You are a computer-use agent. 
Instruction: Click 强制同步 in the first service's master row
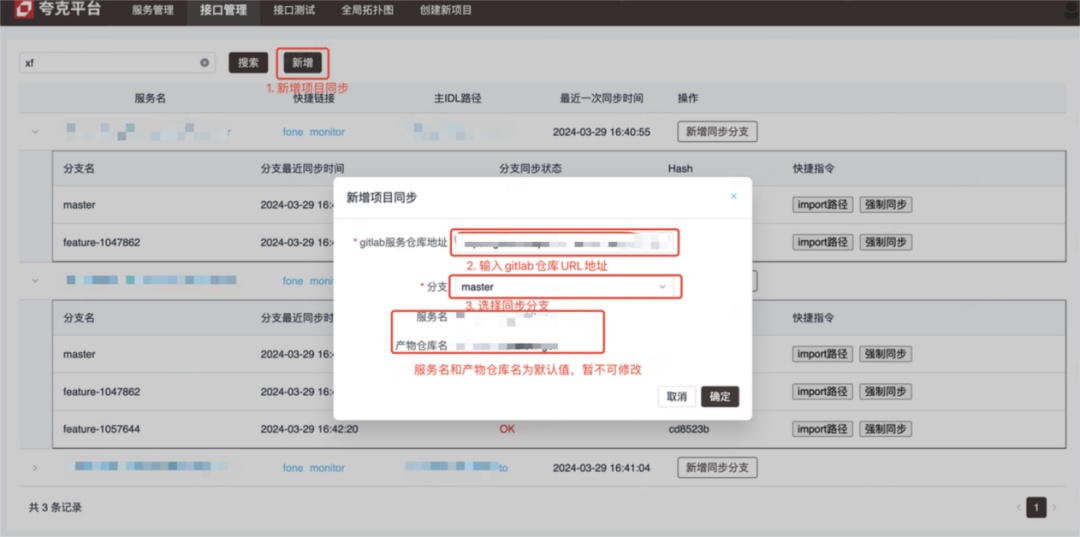[885, 204]
